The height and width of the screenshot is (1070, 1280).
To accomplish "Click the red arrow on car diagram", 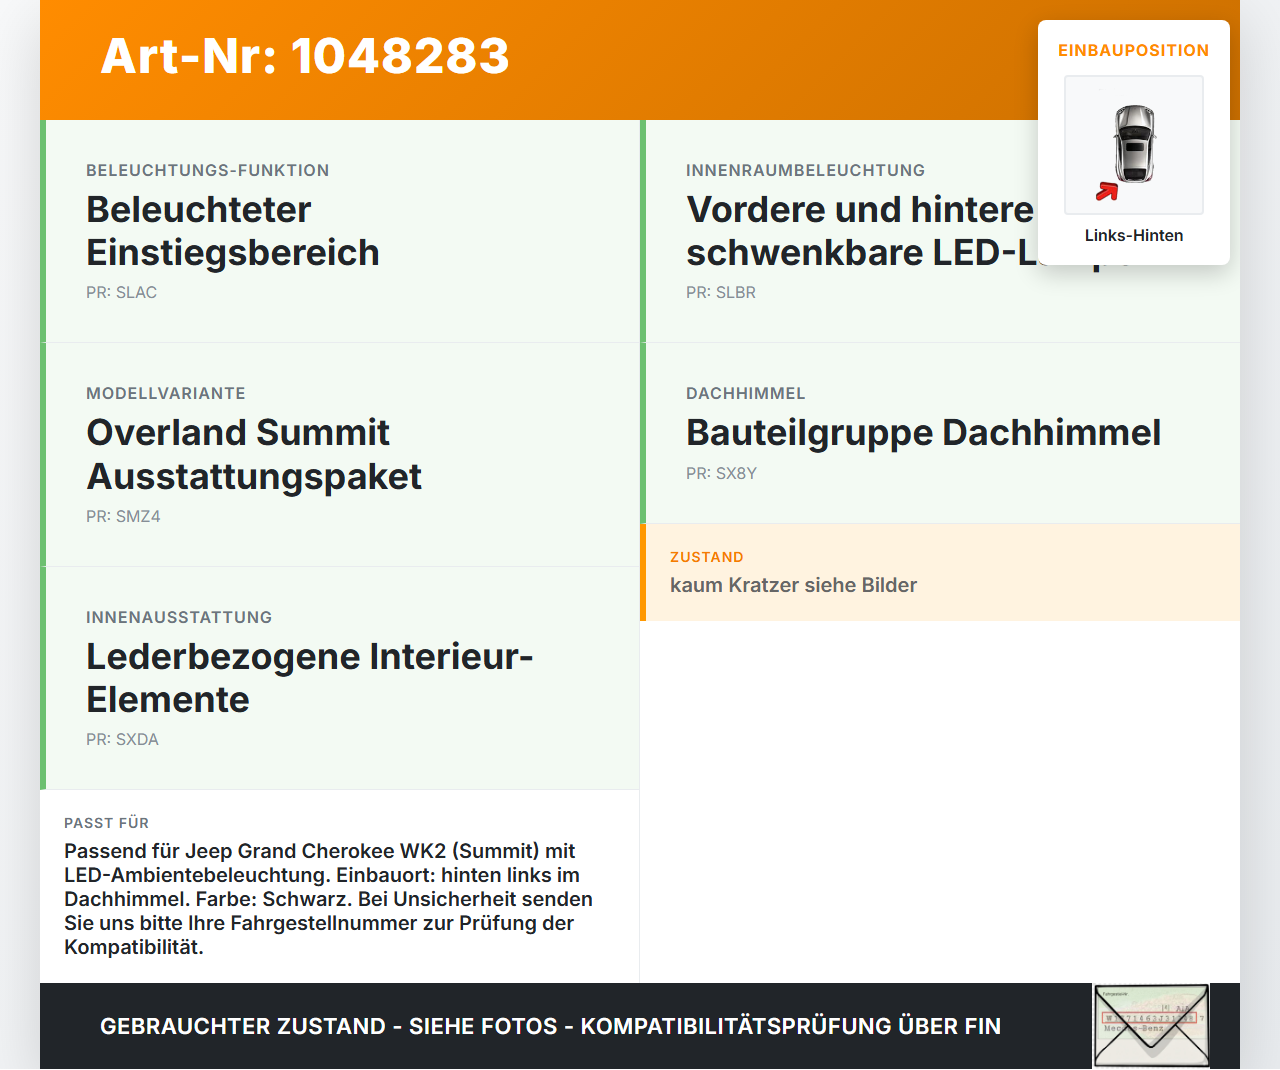I will [x=1107, y=191].
